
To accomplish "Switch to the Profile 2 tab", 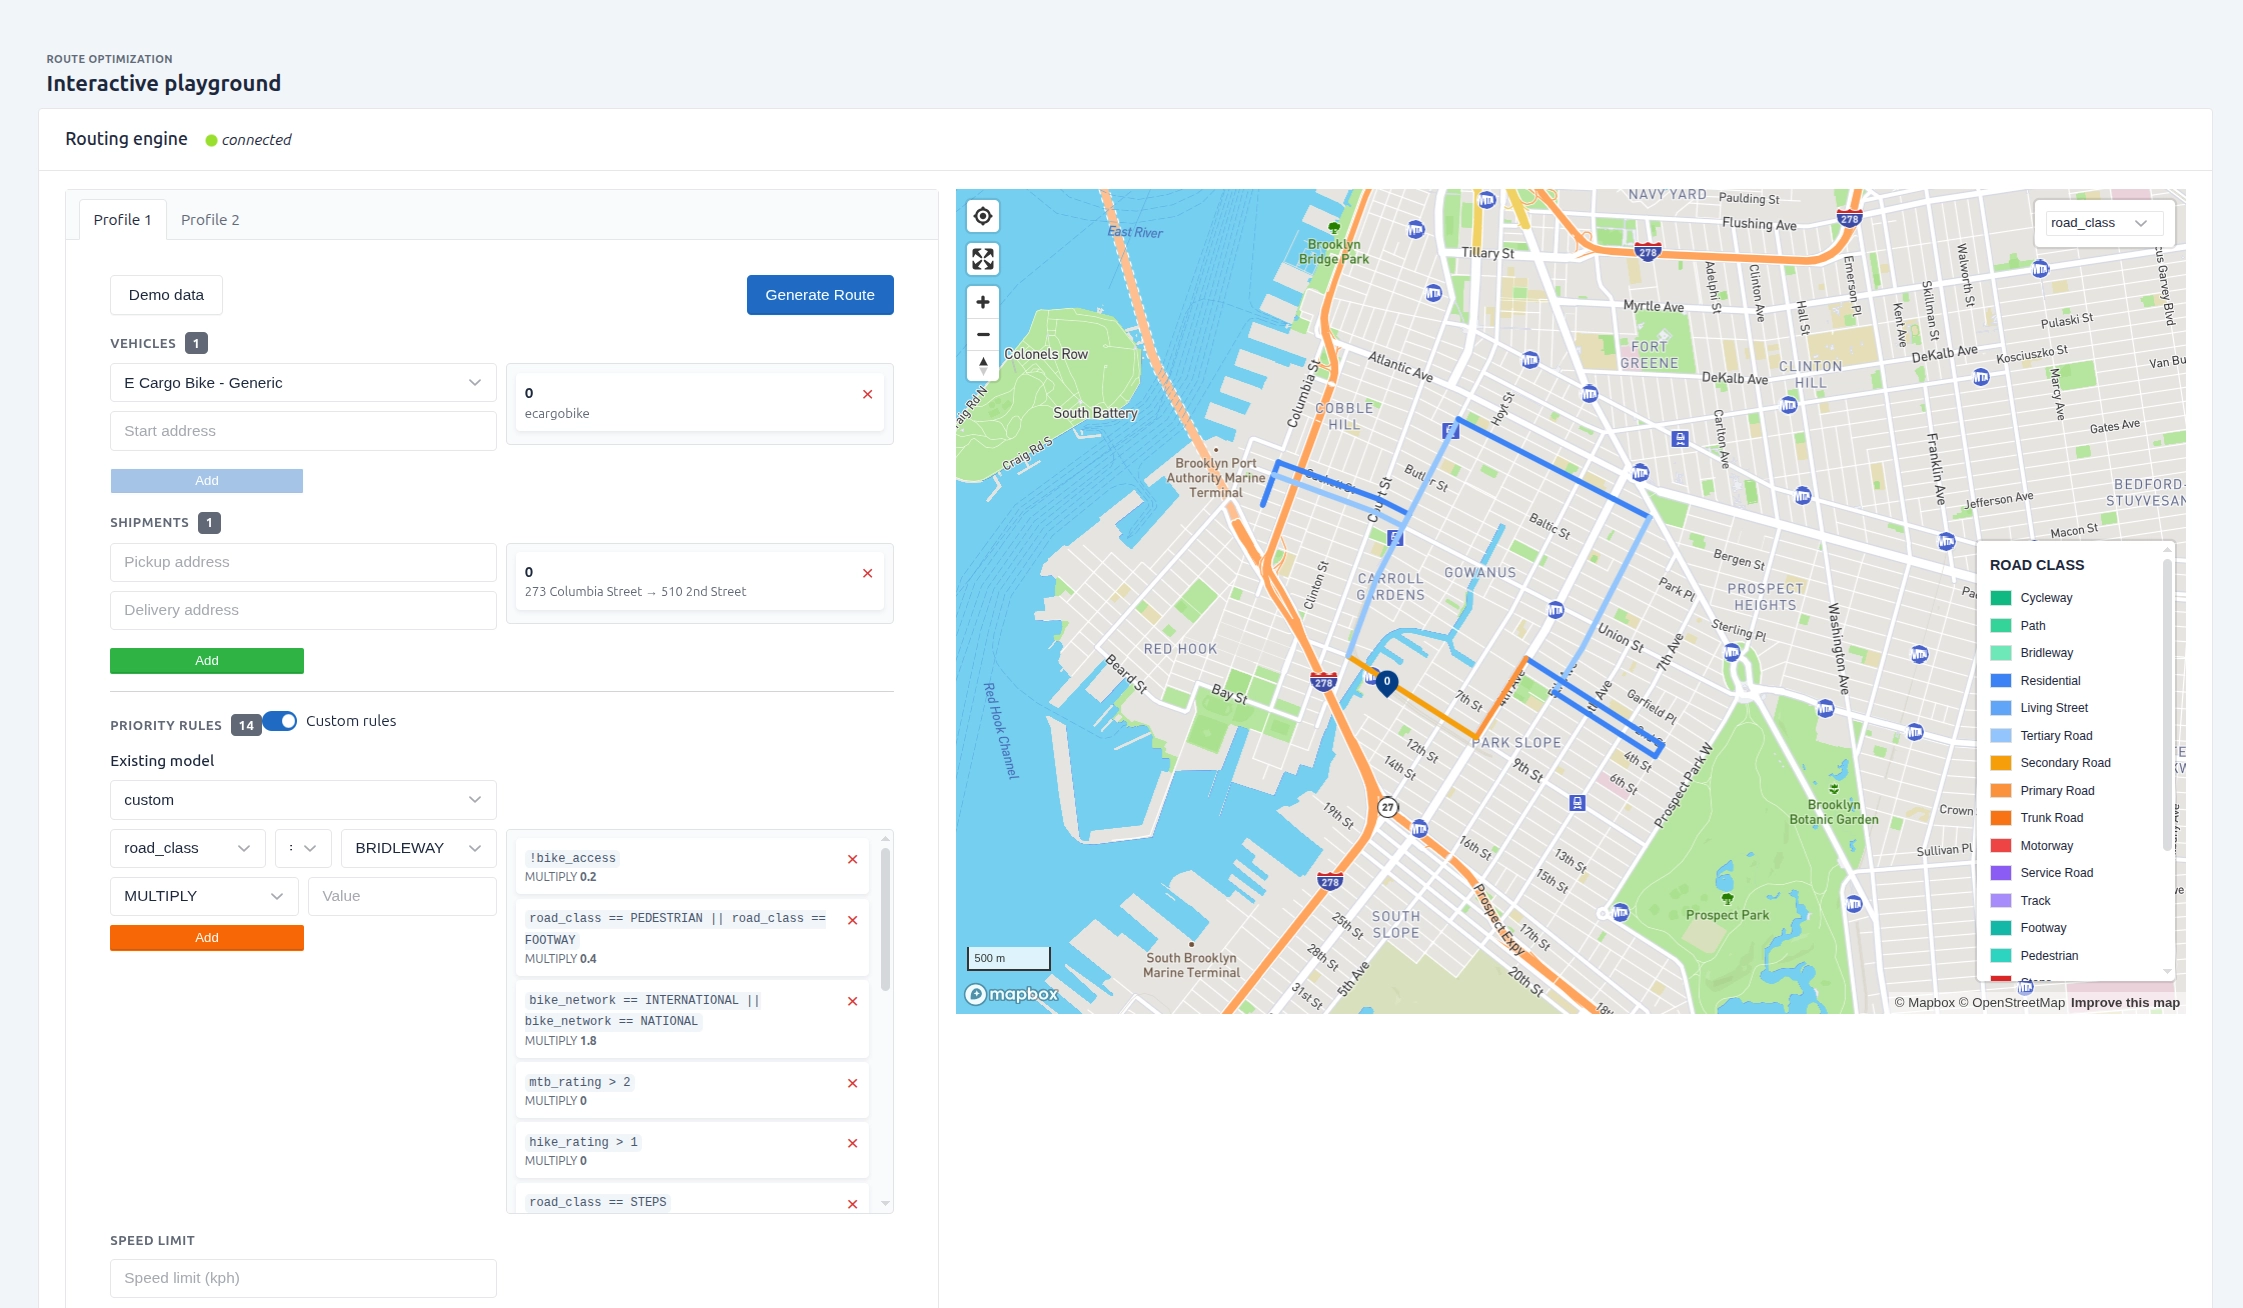I will 210,219.
